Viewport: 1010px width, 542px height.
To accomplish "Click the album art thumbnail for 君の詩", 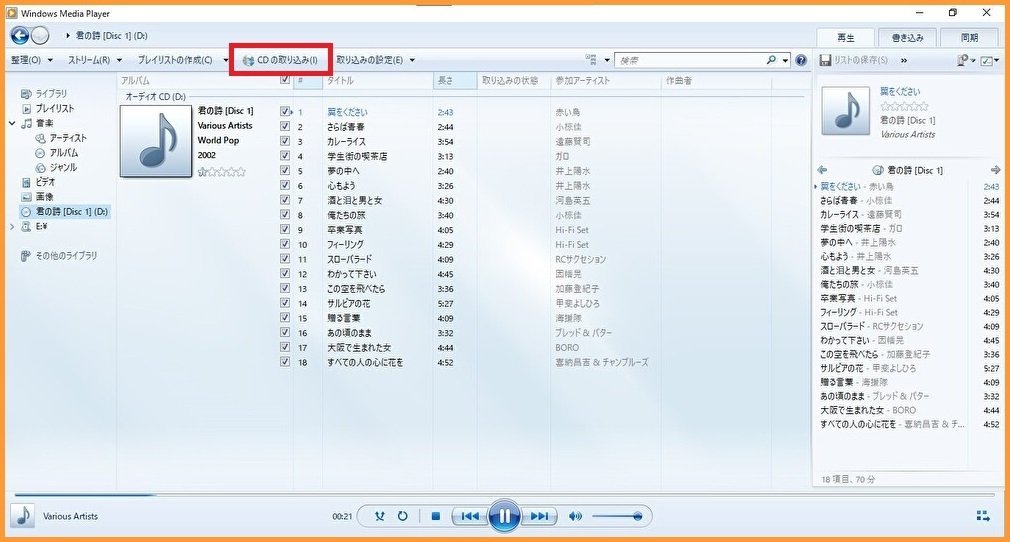I will [156, 141].
